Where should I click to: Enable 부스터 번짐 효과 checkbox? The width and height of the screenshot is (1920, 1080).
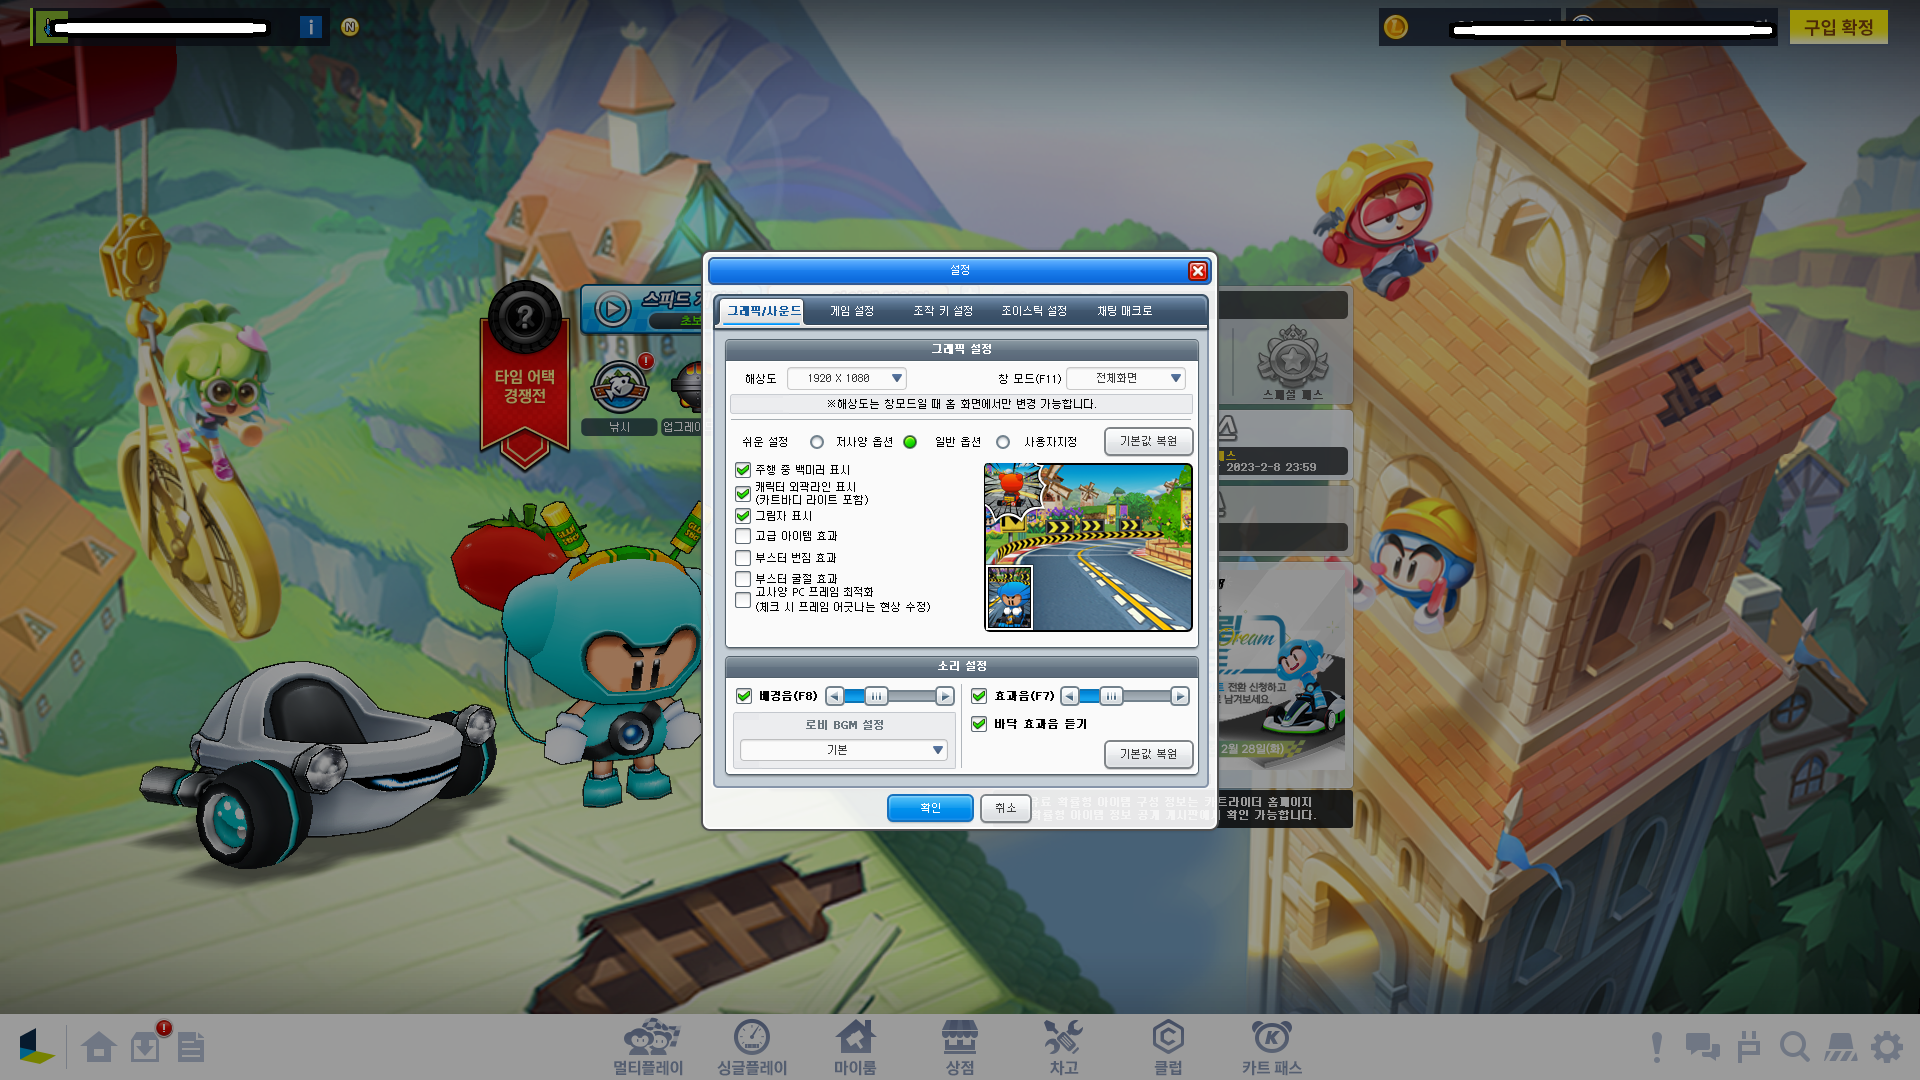click(743, 558)
